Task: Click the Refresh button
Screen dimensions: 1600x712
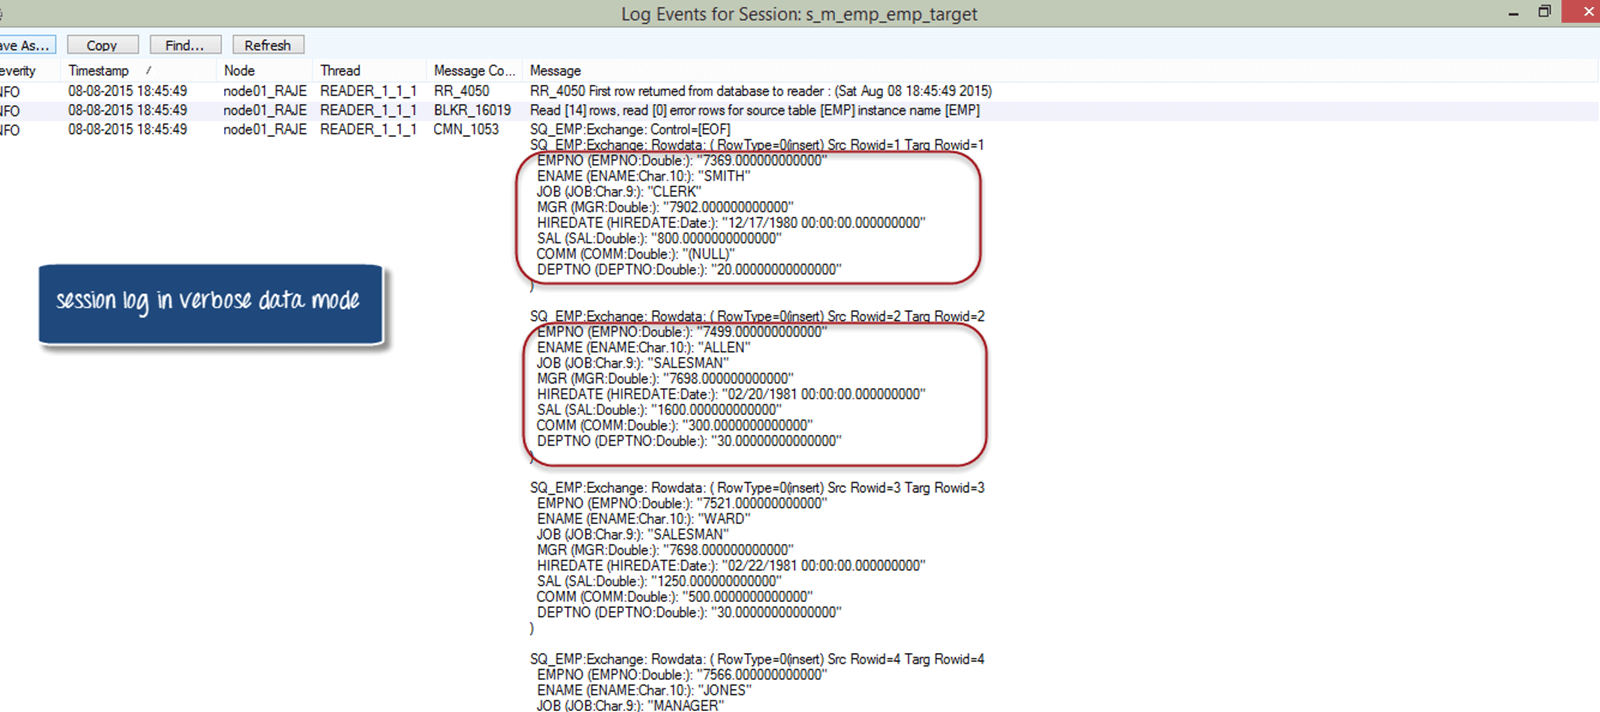Action: coord(268,45)
